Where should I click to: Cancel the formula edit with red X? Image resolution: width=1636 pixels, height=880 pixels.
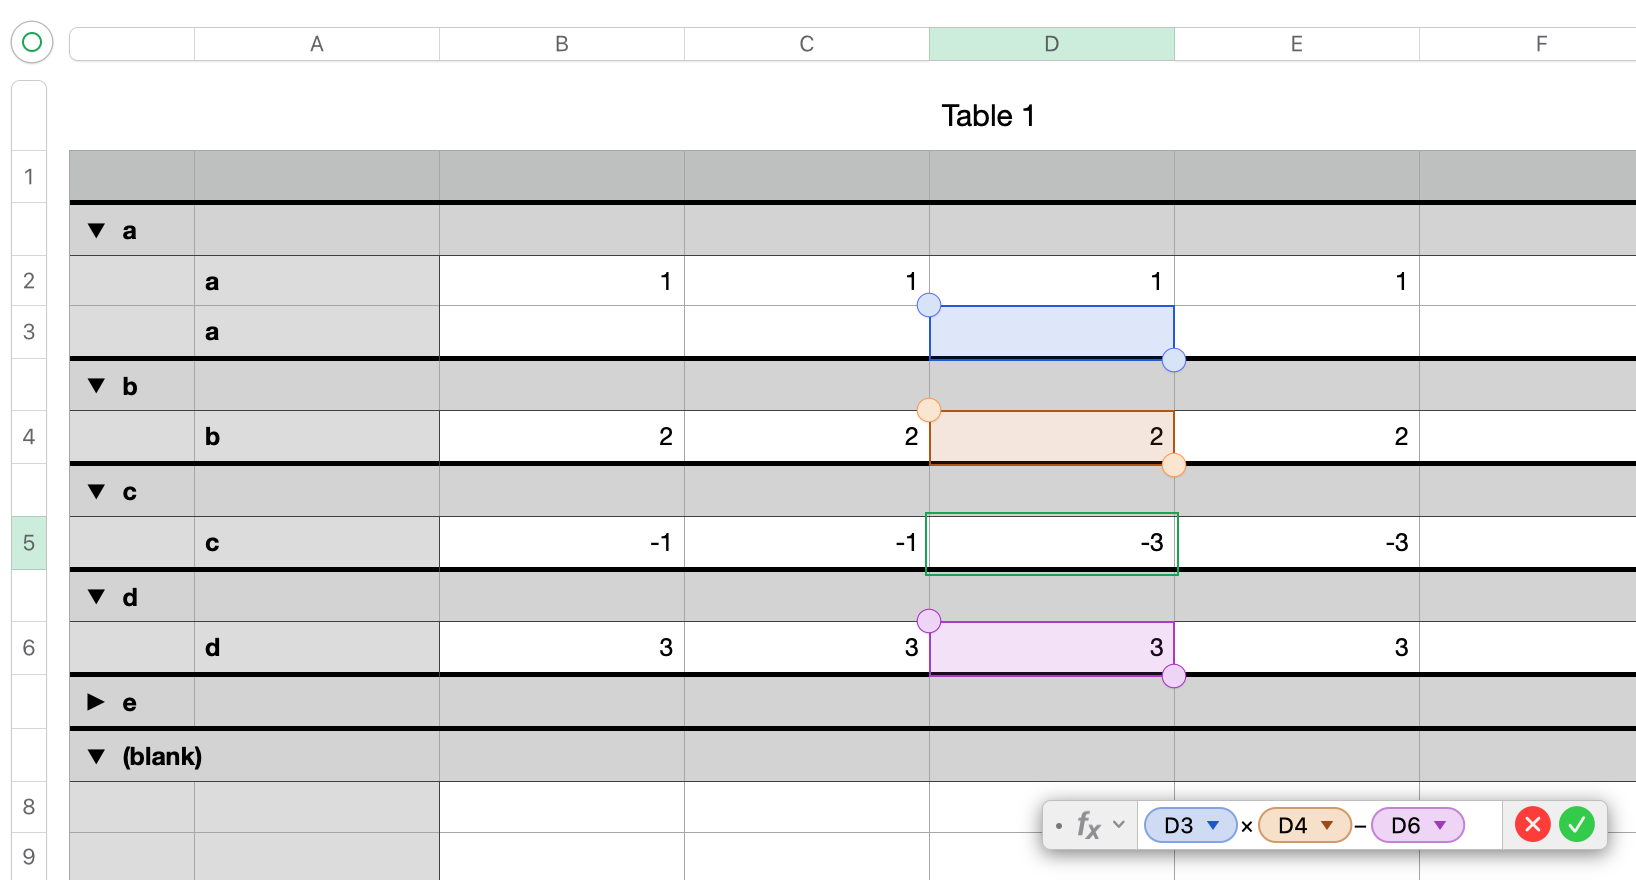pyautogui.click(x=1532, y=825)
